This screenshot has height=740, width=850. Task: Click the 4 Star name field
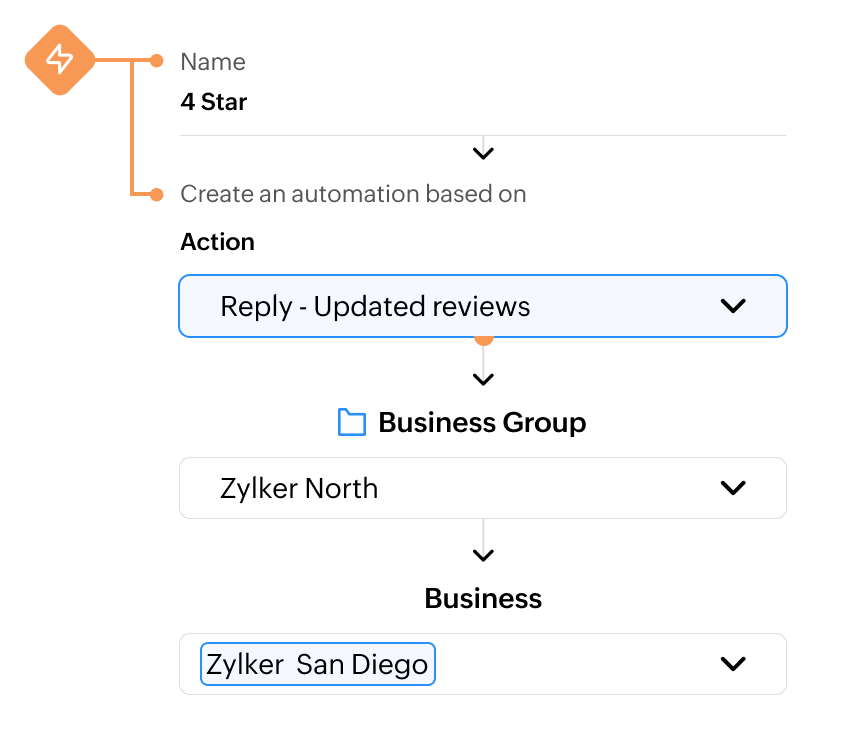(214, 102)
